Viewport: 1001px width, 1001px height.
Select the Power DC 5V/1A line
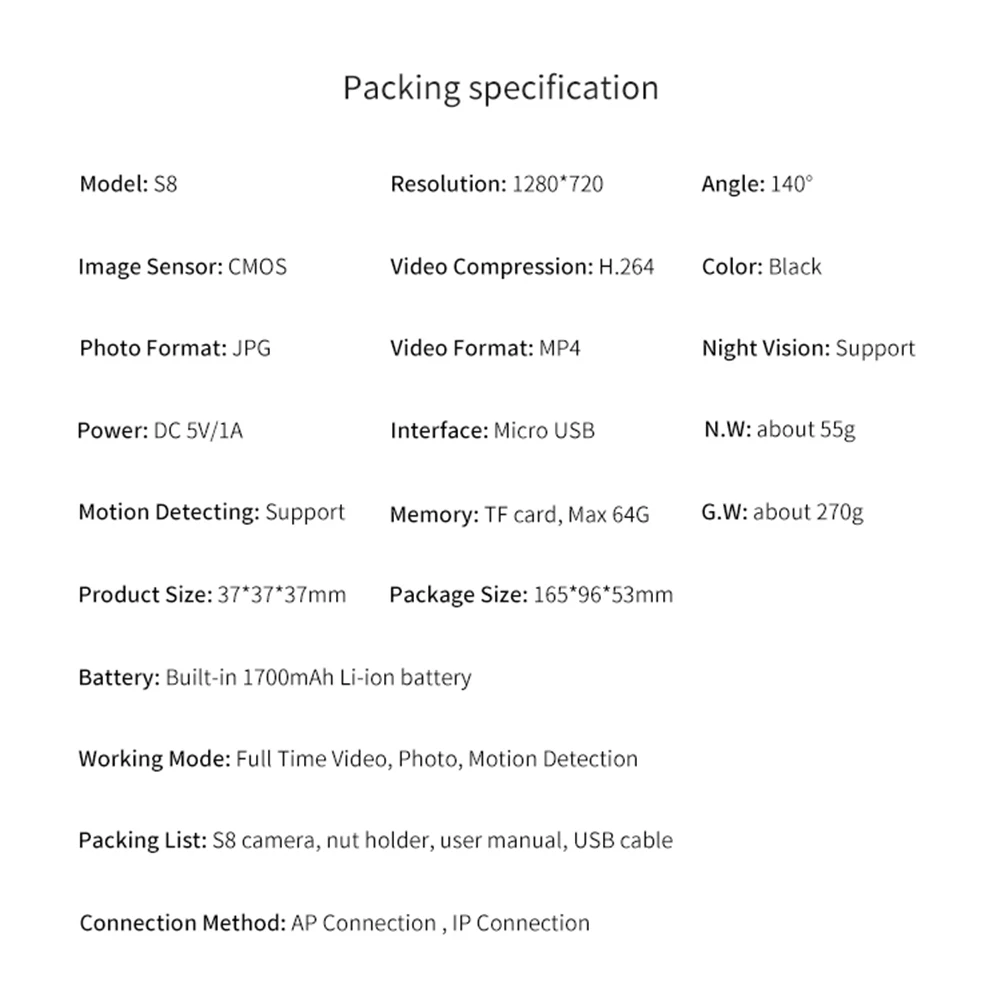click(160, 431)
